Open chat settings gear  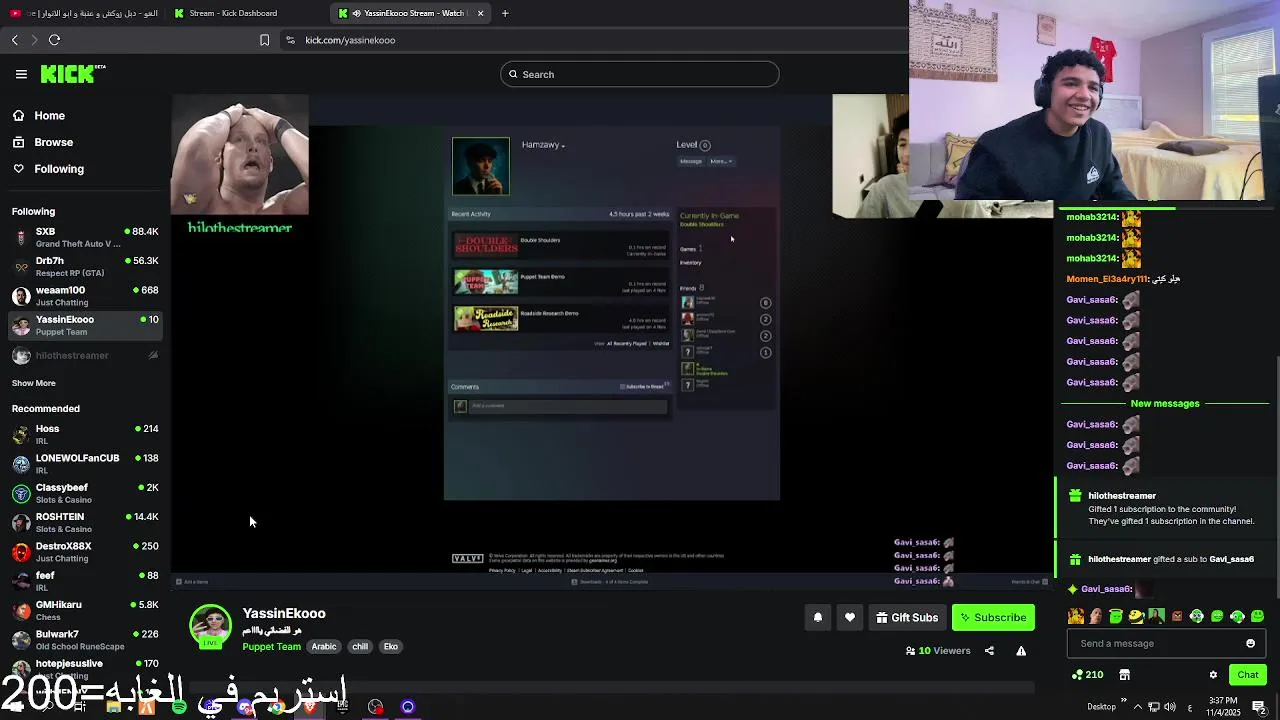point(1213,675)
